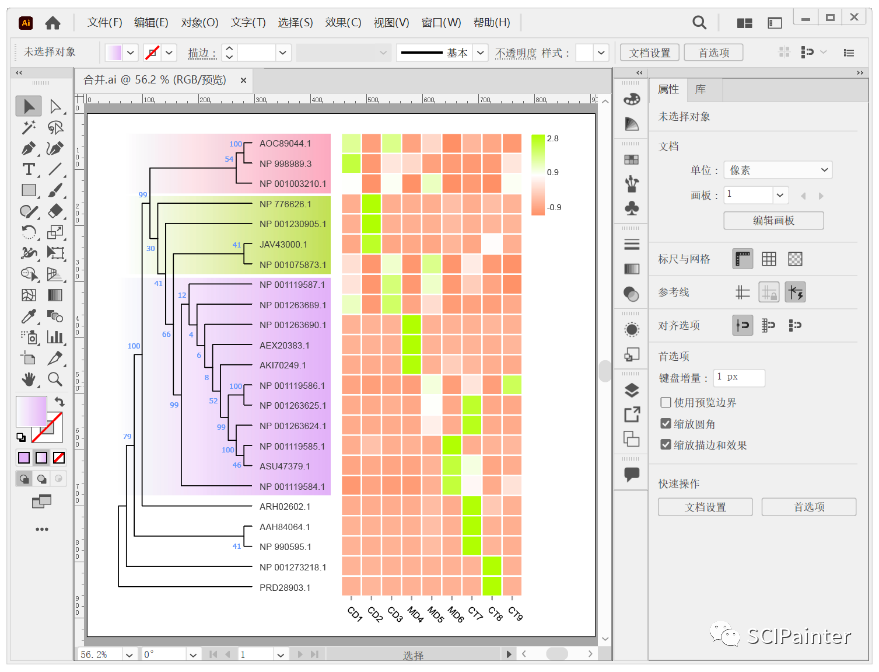This screenshot has width=879, height=672.
Task: Open 单位 像素 units dropdown
Action: click(778, 170)
